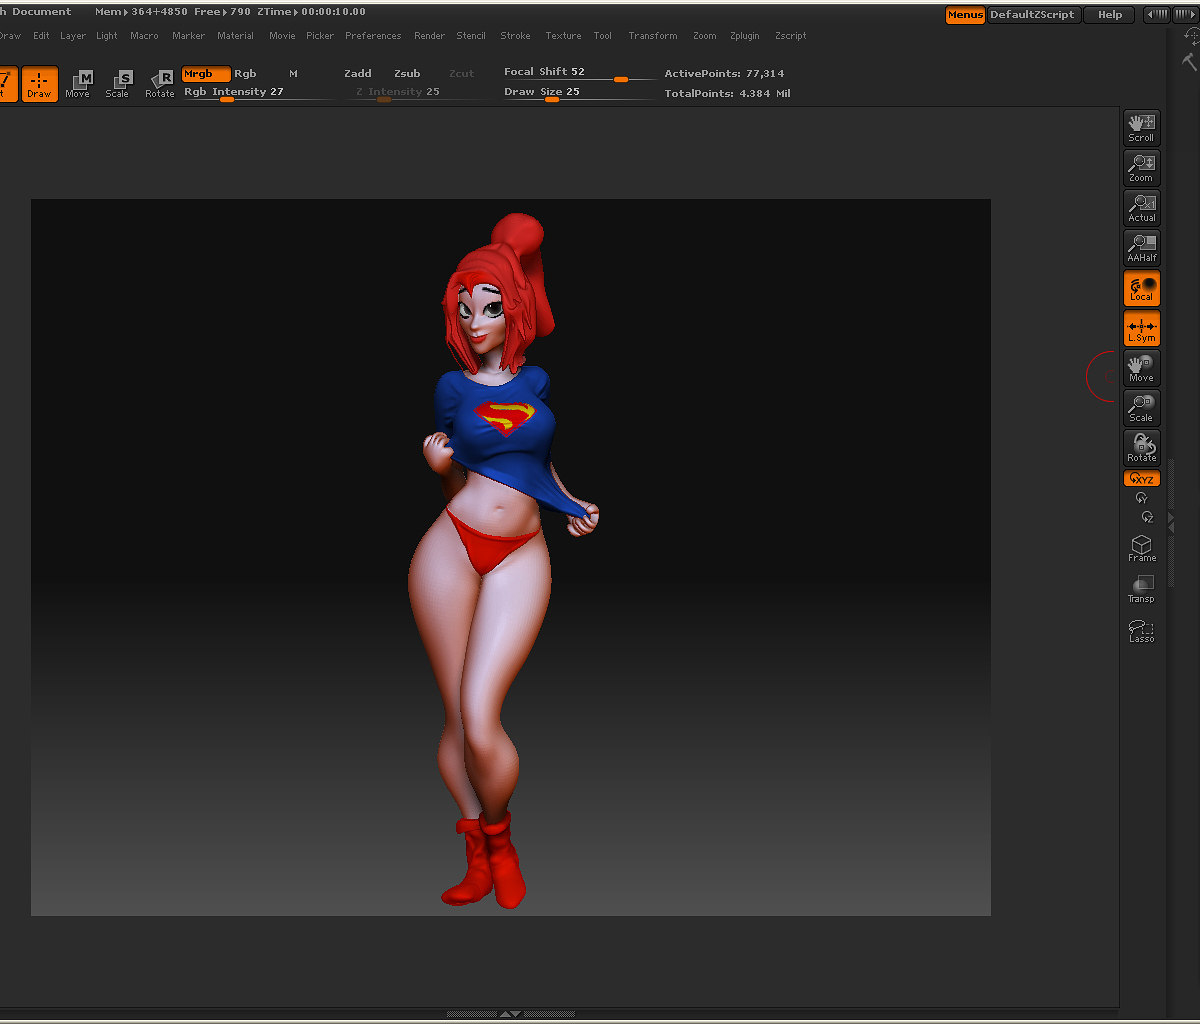This screenshot has width=1200, height=1024.
Task: Expand the bottom tray via divider arrows
Action: [x=510, y=1014]
